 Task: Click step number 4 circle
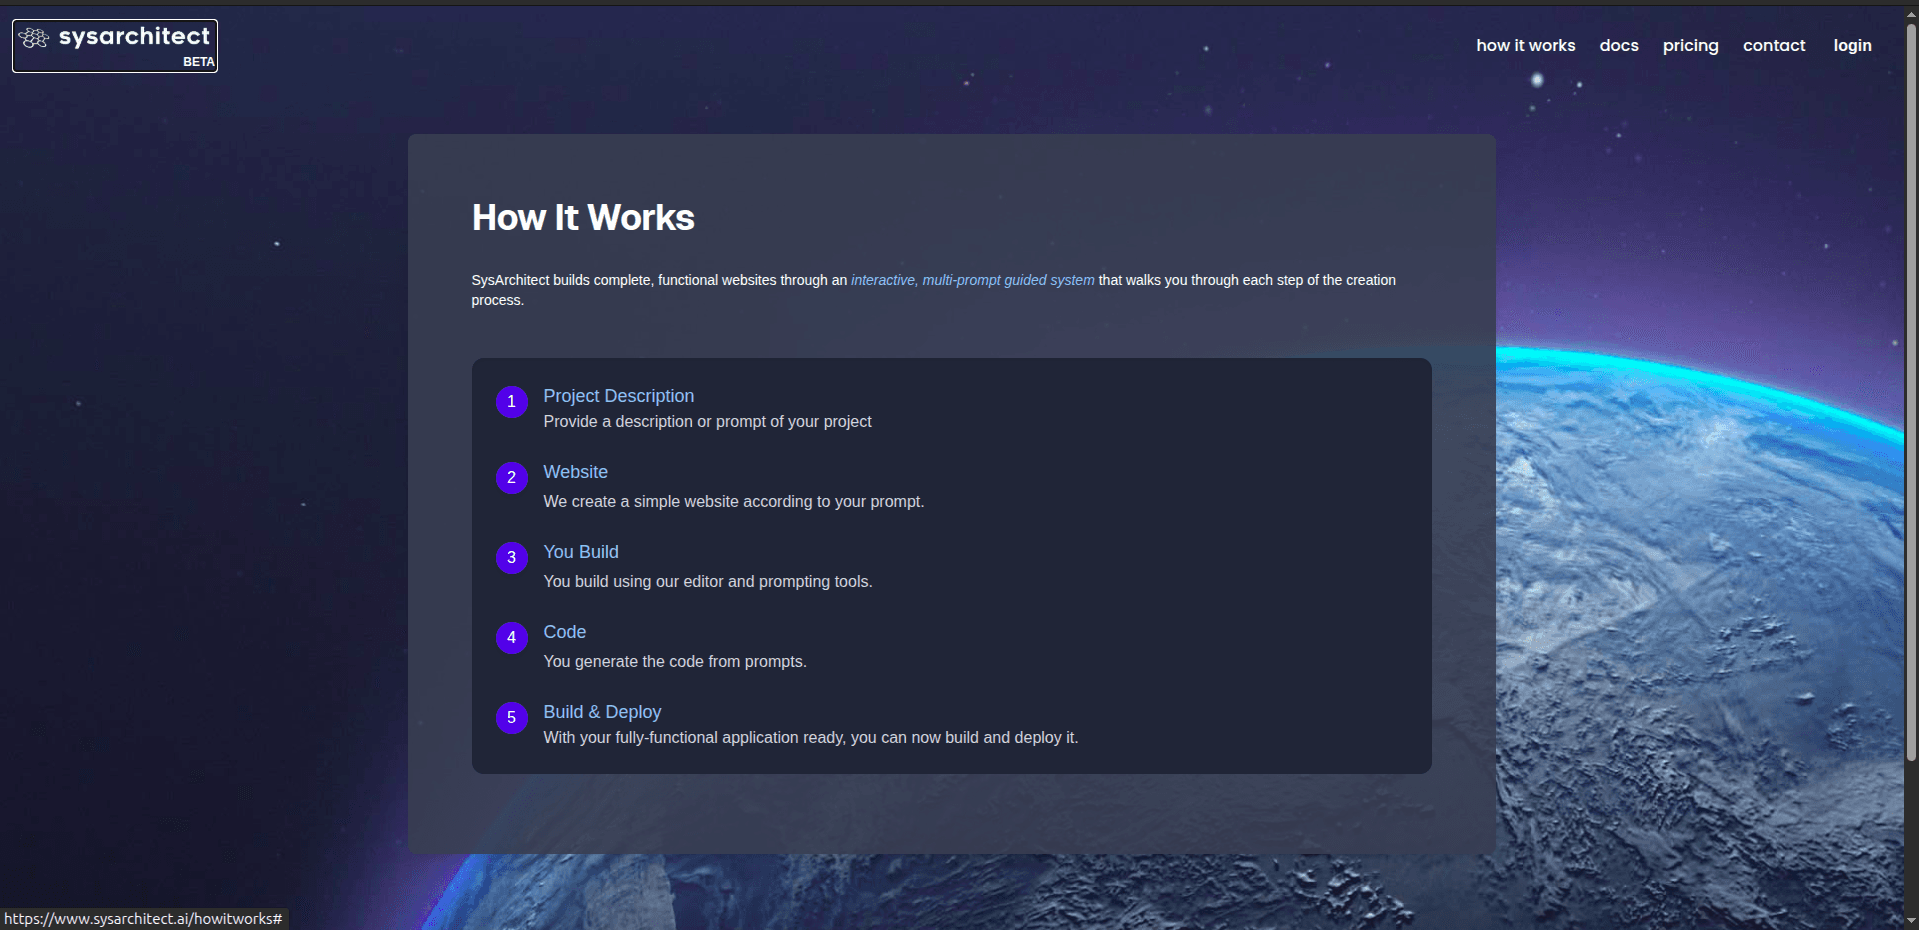[x=512, y=638]
